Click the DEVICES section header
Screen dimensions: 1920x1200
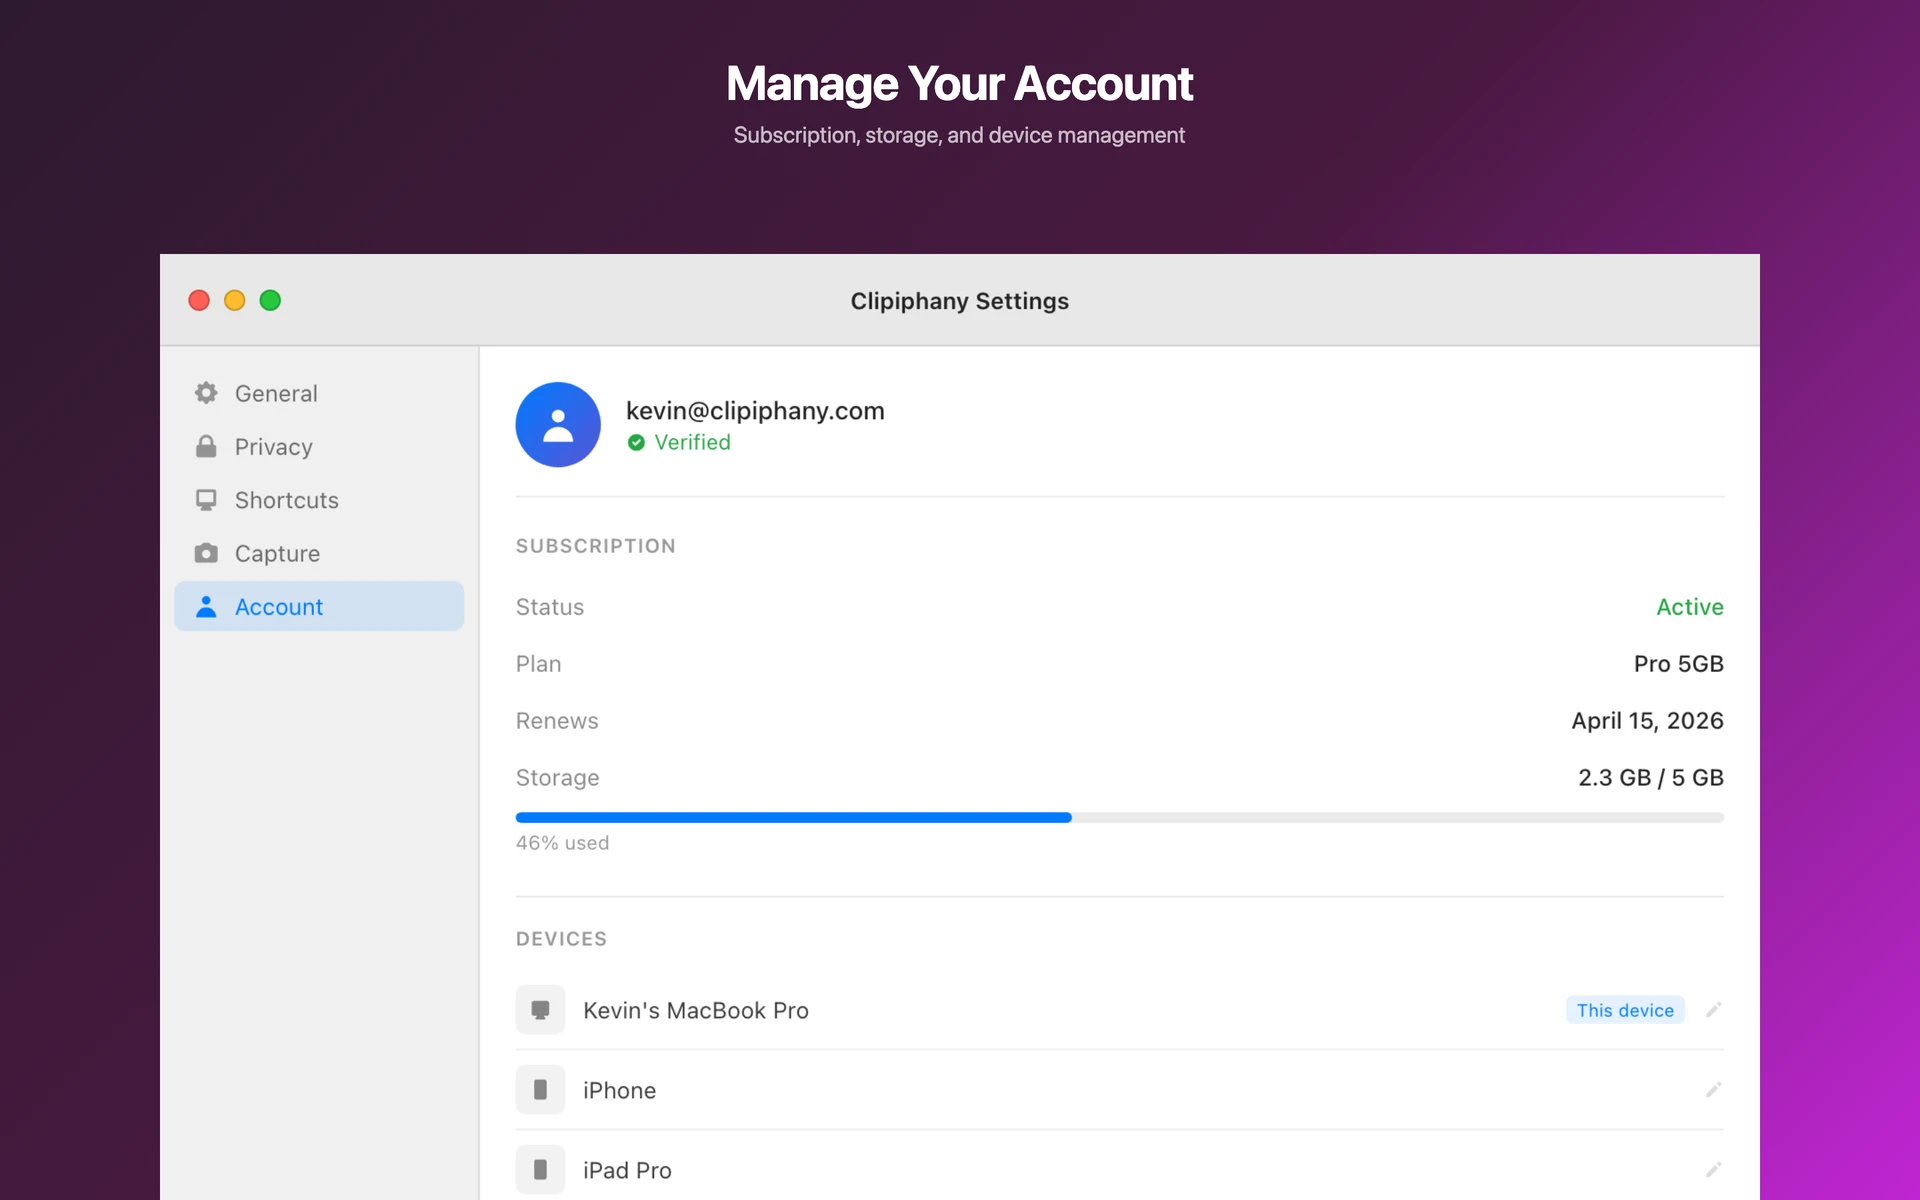click(x=561, y=939)
